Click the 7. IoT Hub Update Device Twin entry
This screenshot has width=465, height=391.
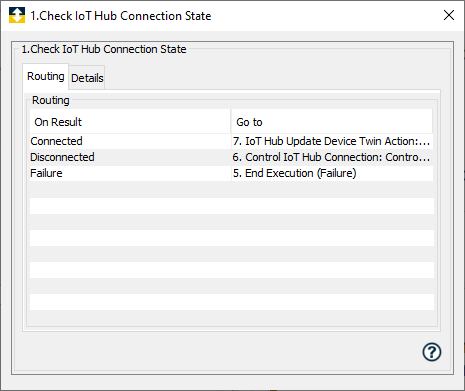click(331, 141)
